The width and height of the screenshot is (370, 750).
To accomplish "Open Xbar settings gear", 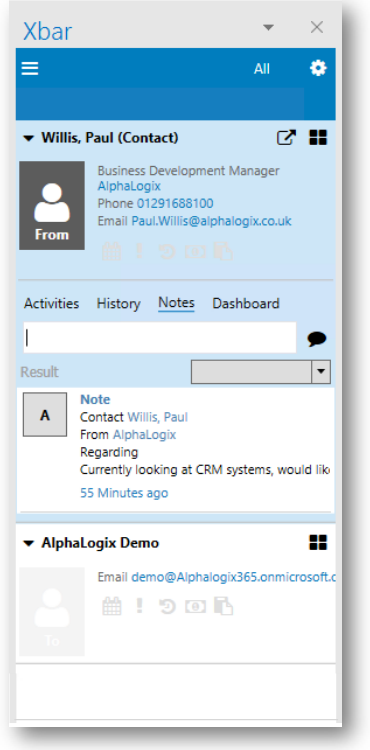I will pyautogui.click(x=318, y=68).
